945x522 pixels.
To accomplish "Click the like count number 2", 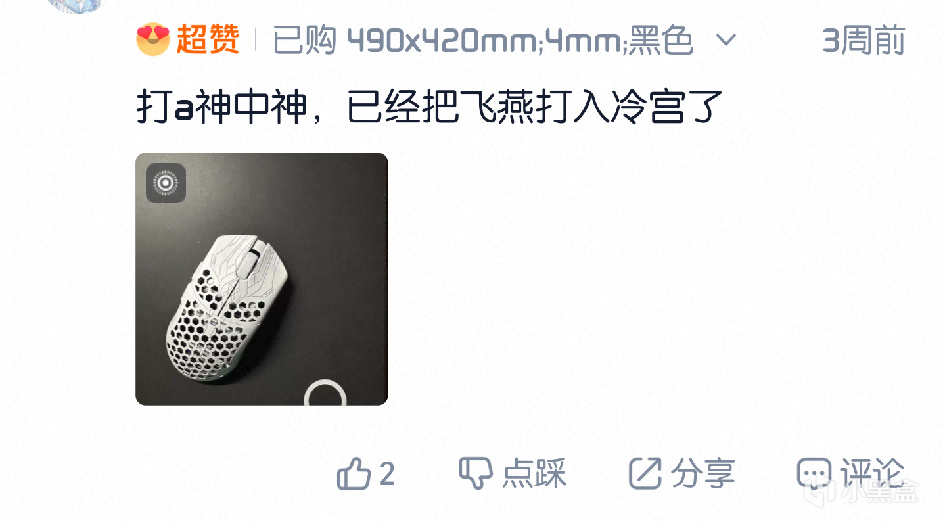I will point(387,474).
